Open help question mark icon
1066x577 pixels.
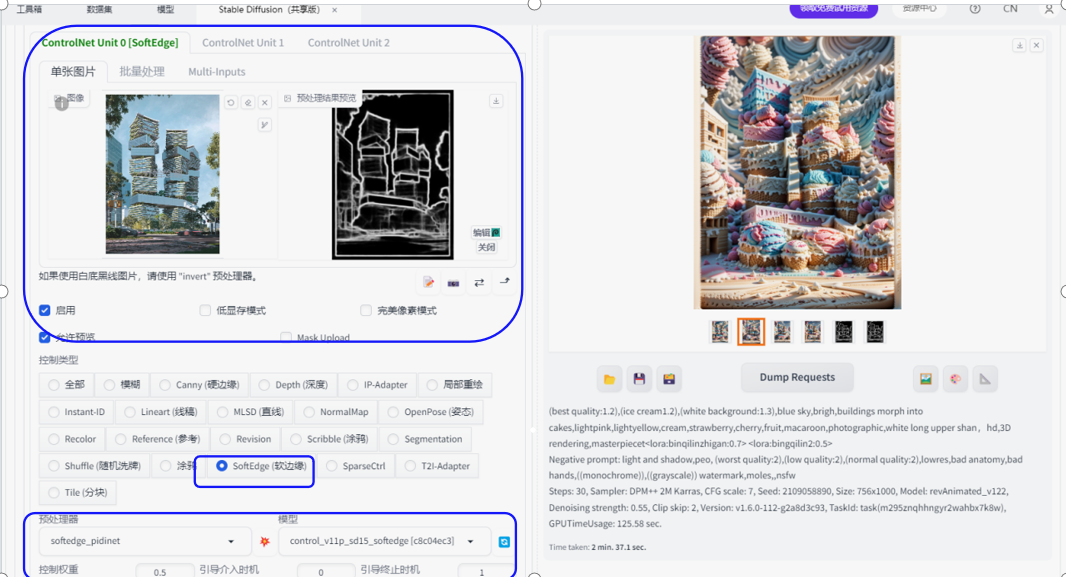pyautogui.click(x=975, y=9)
